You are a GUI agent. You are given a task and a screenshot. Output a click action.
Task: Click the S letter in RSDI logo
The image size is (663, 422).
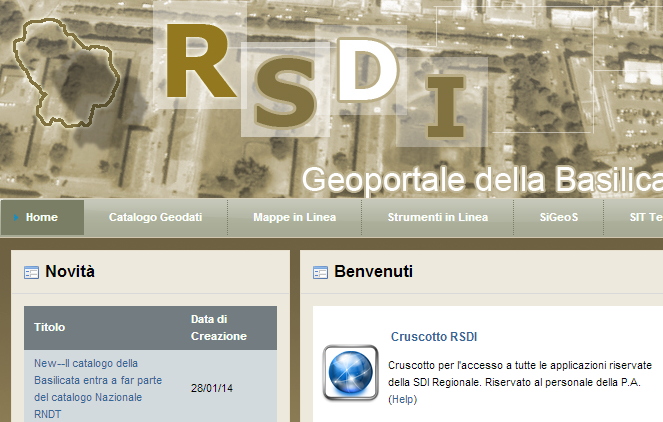tap(286, 92)
